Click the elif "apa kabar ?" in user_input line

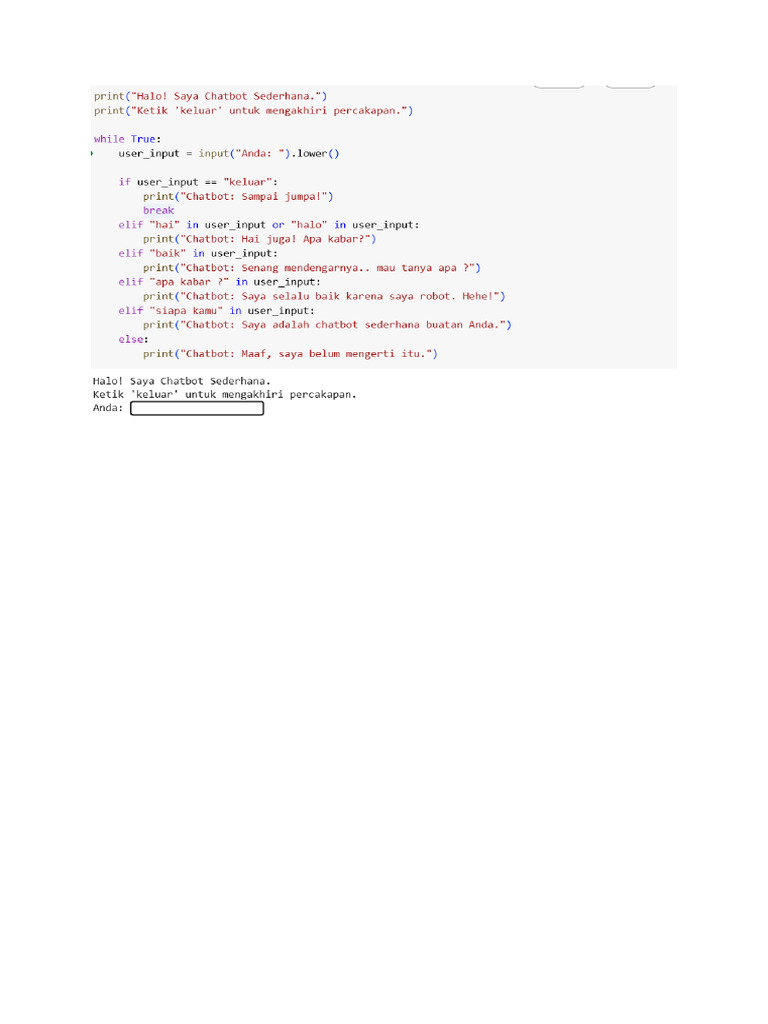coord(219,282)
